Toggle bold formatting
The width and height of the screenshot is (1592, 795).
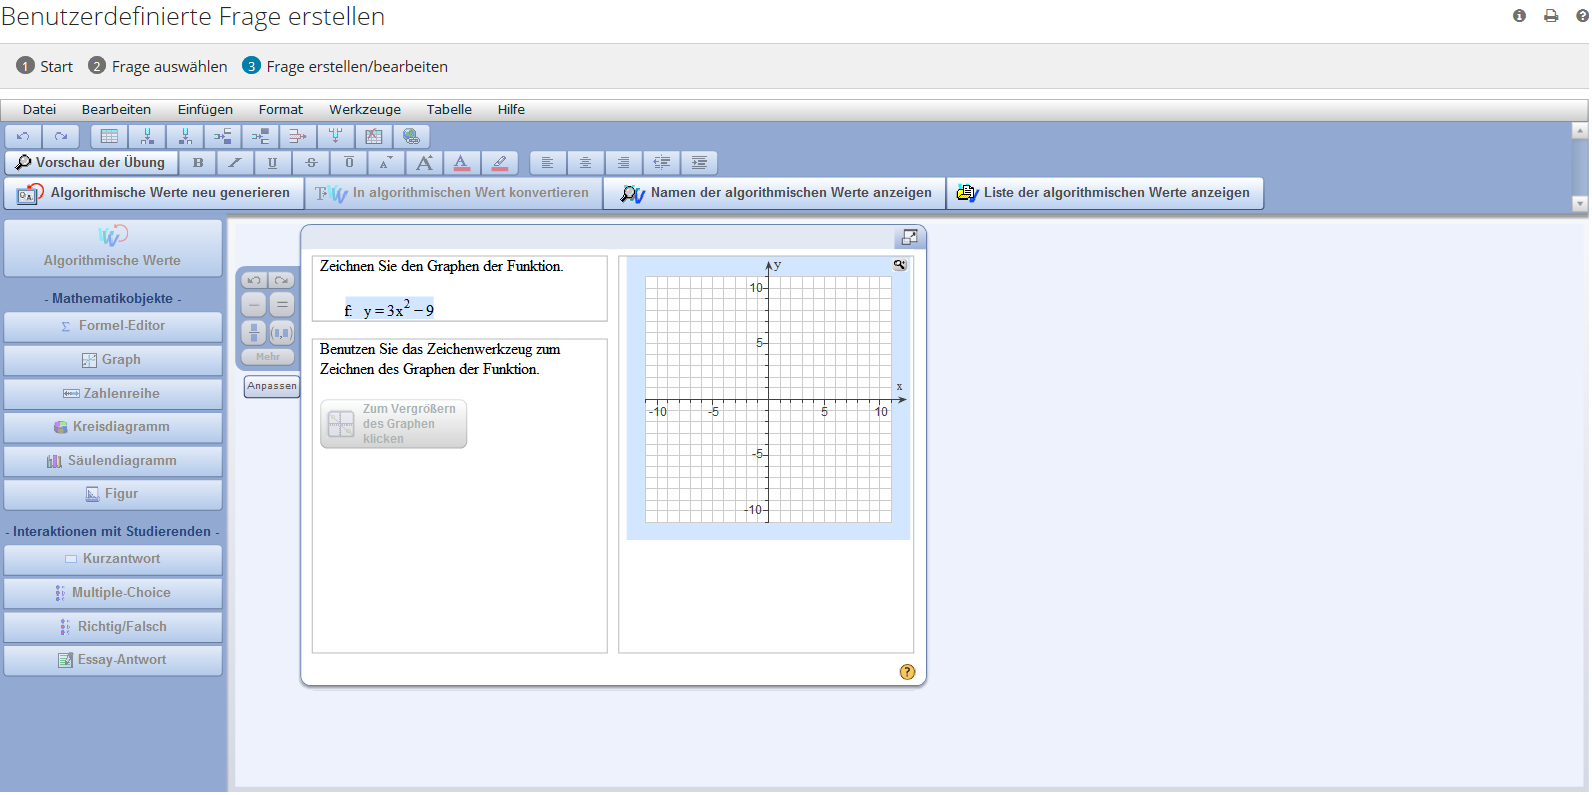pos(198,163)
